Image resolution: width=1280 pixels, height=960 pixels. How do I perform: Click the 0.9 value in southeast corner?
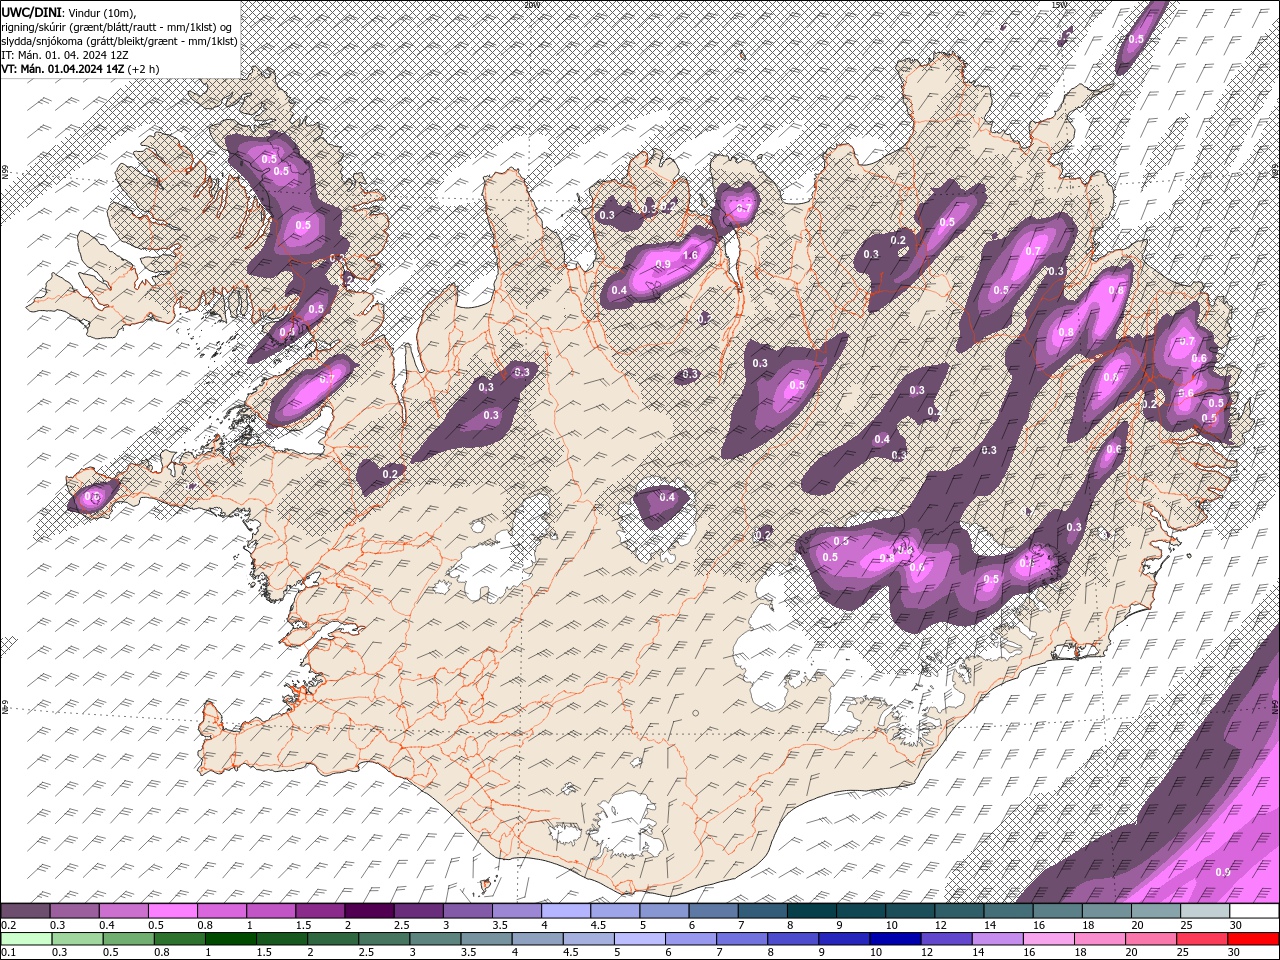point(1222,872)
